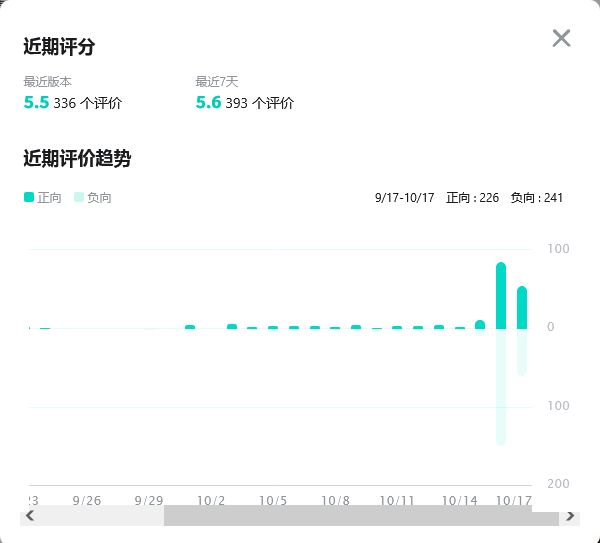The width and height of the screenshot is (600, 543).
Task: Click the chart scrollbar right arrow
Action: (x=570, y=516)
